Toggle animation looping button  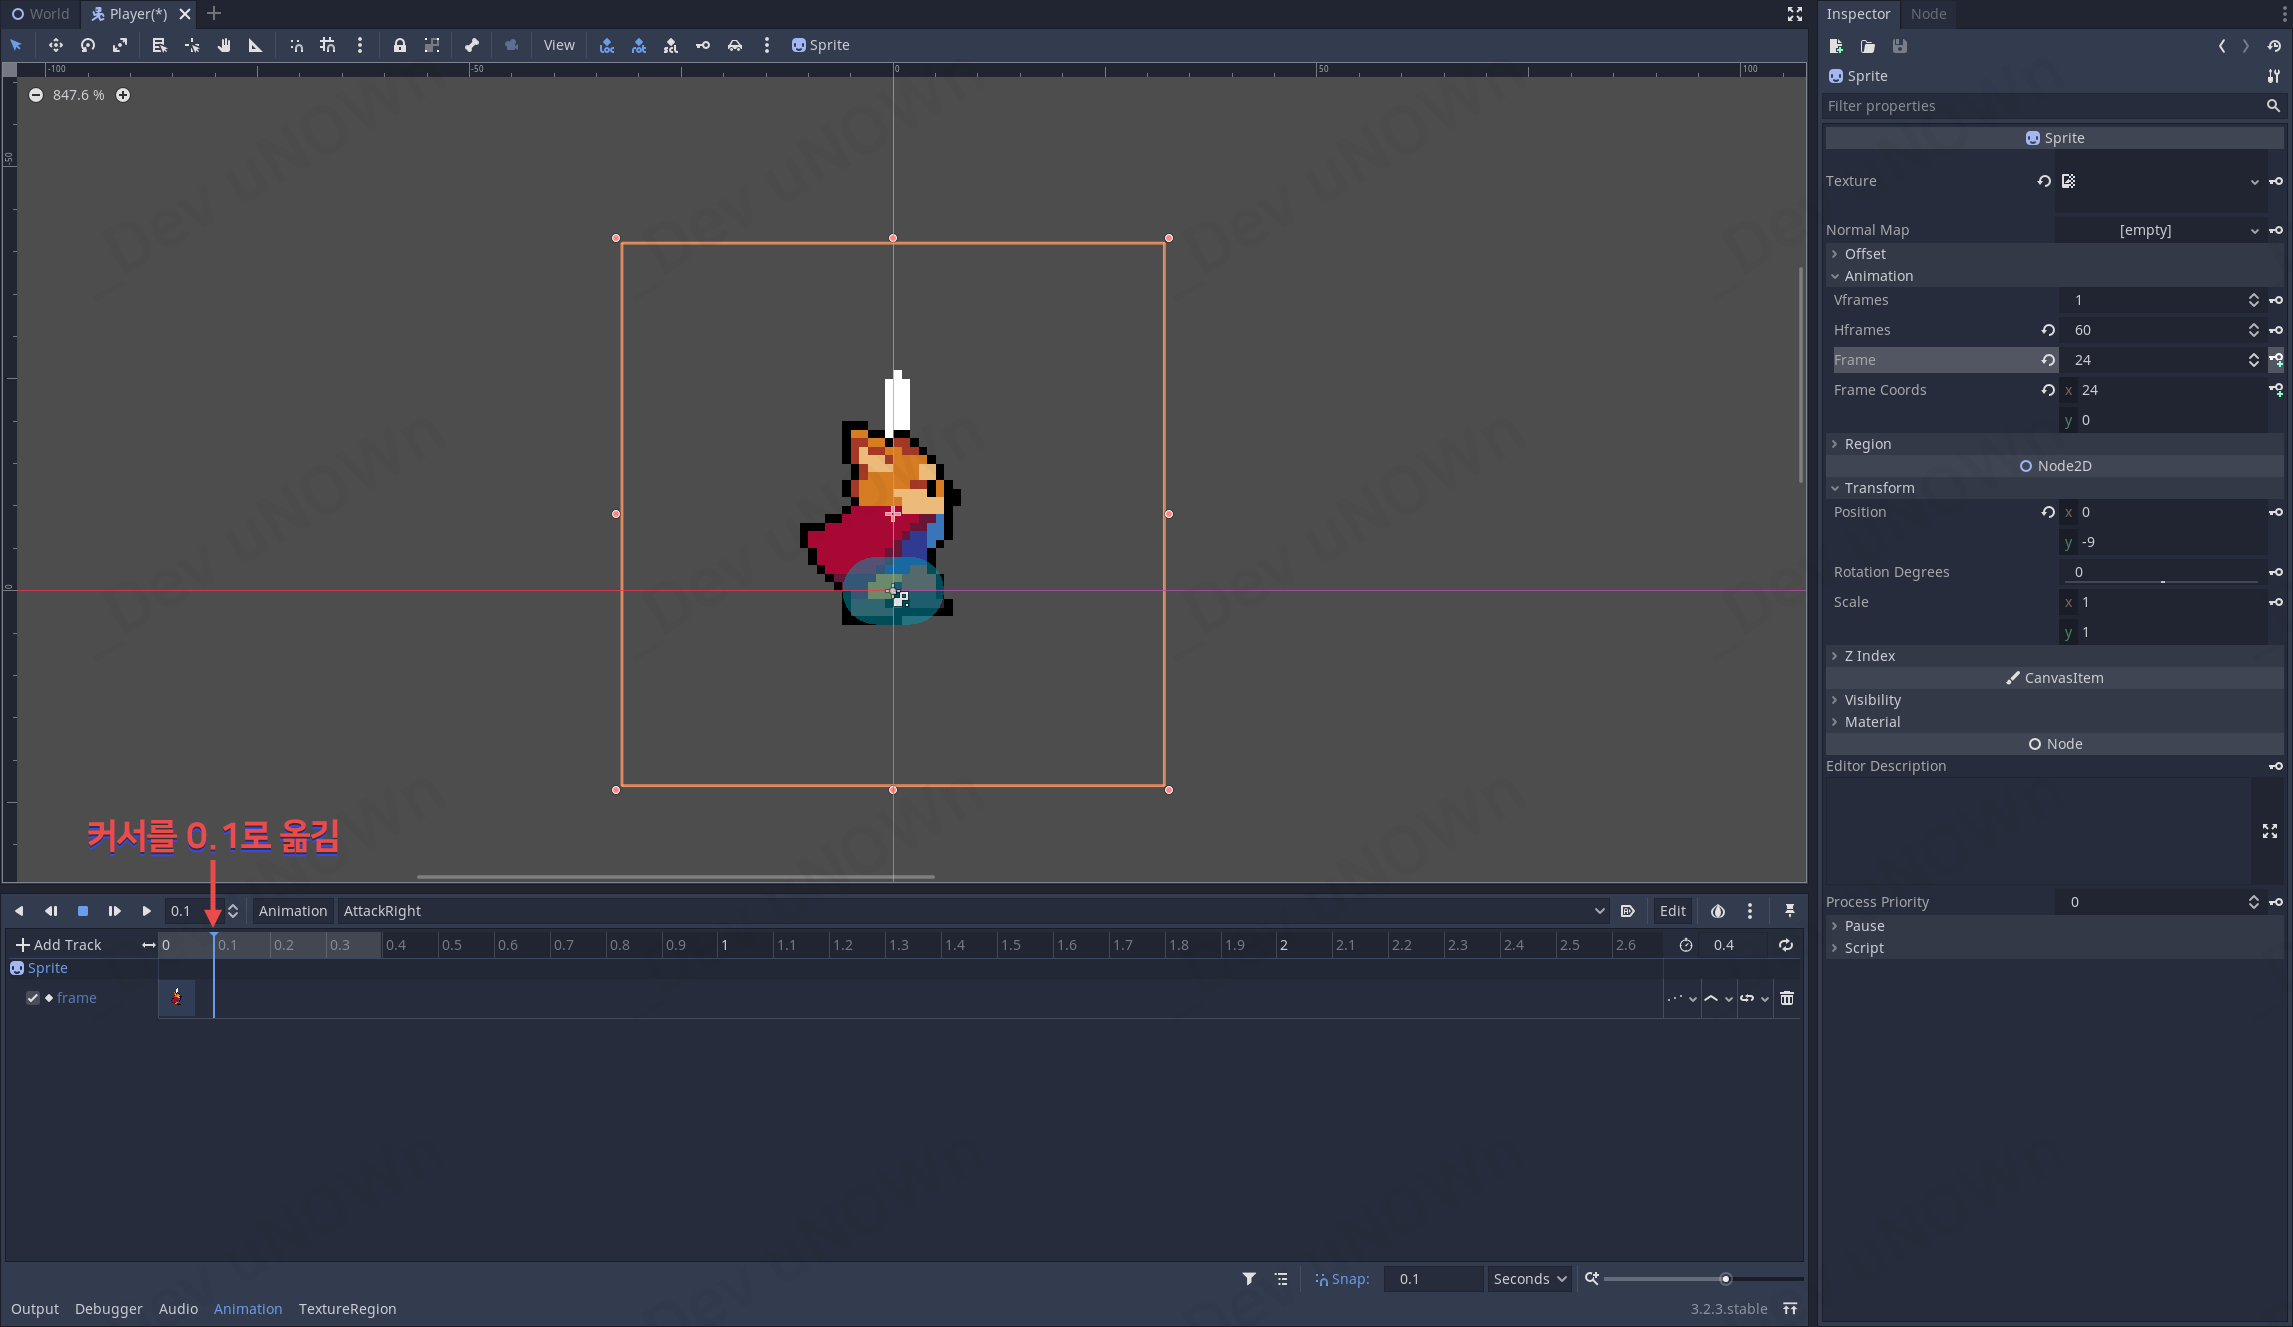pyautogui.click(x=1785, y=945)
